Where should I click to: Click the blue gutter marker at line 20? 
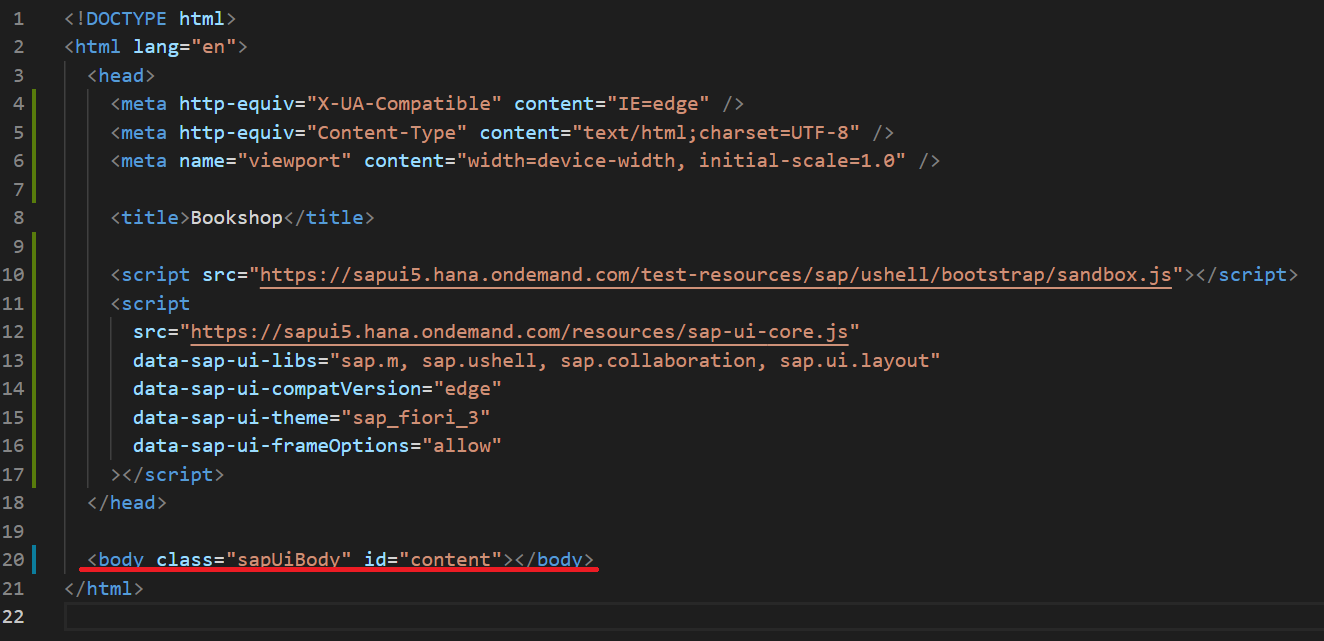coord(34,559)
